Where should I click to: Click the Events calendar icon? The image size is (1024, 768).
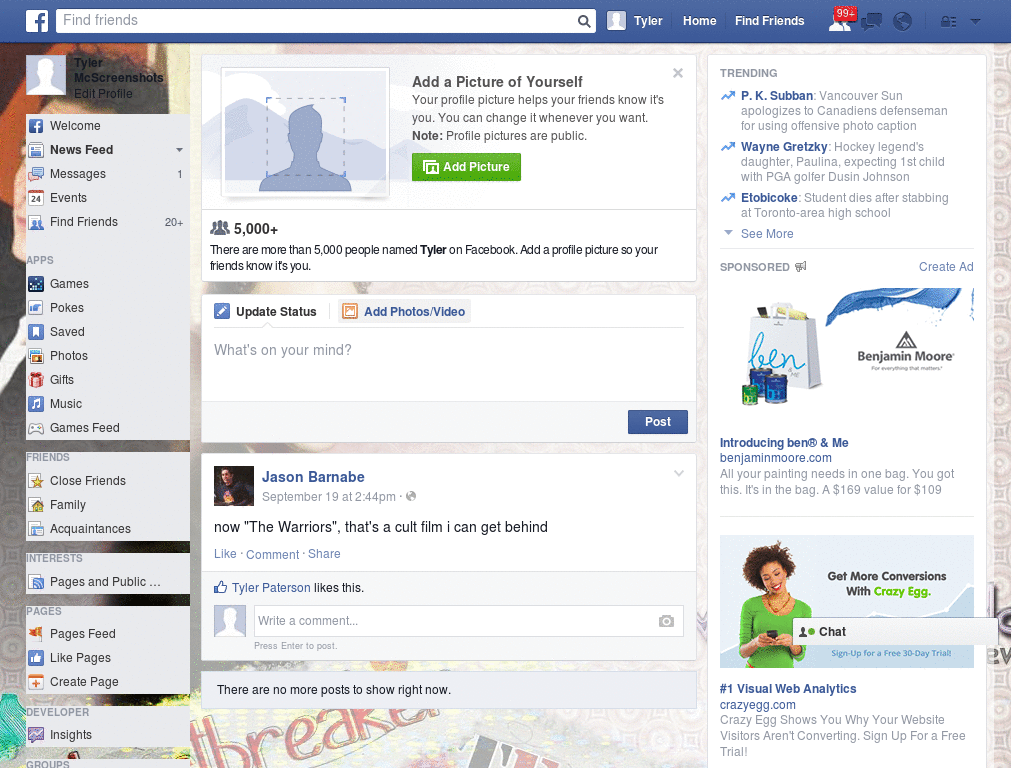(x=36, y=199)
